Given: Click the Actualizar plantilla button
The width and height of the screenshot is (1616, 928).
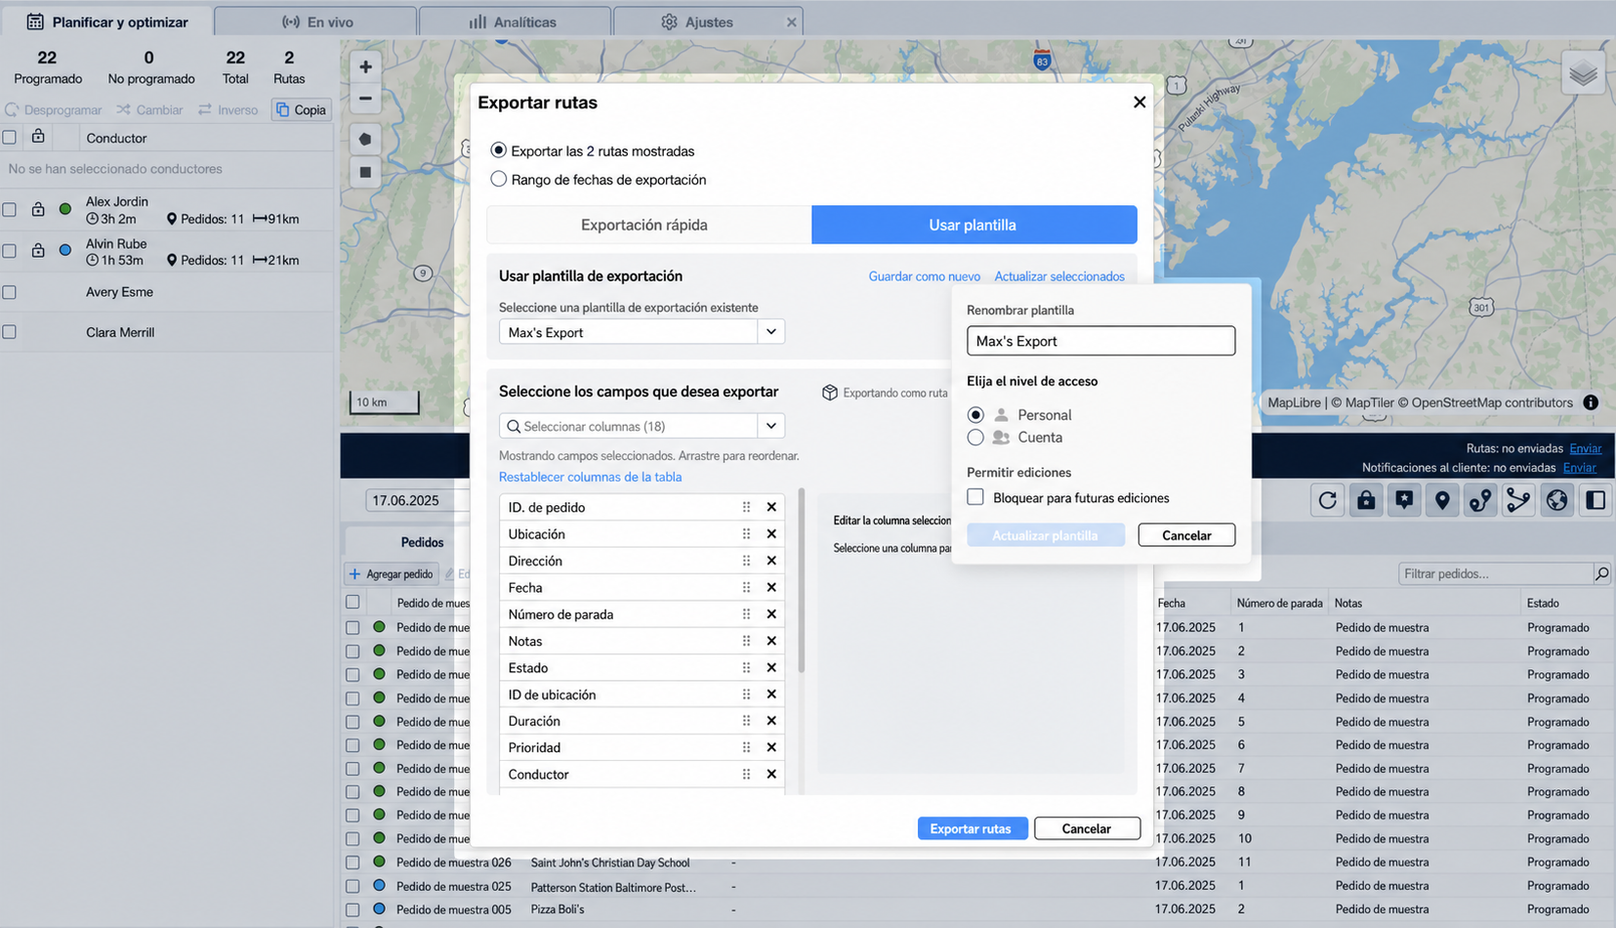Looking at the screenshot, I should coord(1045,535).
